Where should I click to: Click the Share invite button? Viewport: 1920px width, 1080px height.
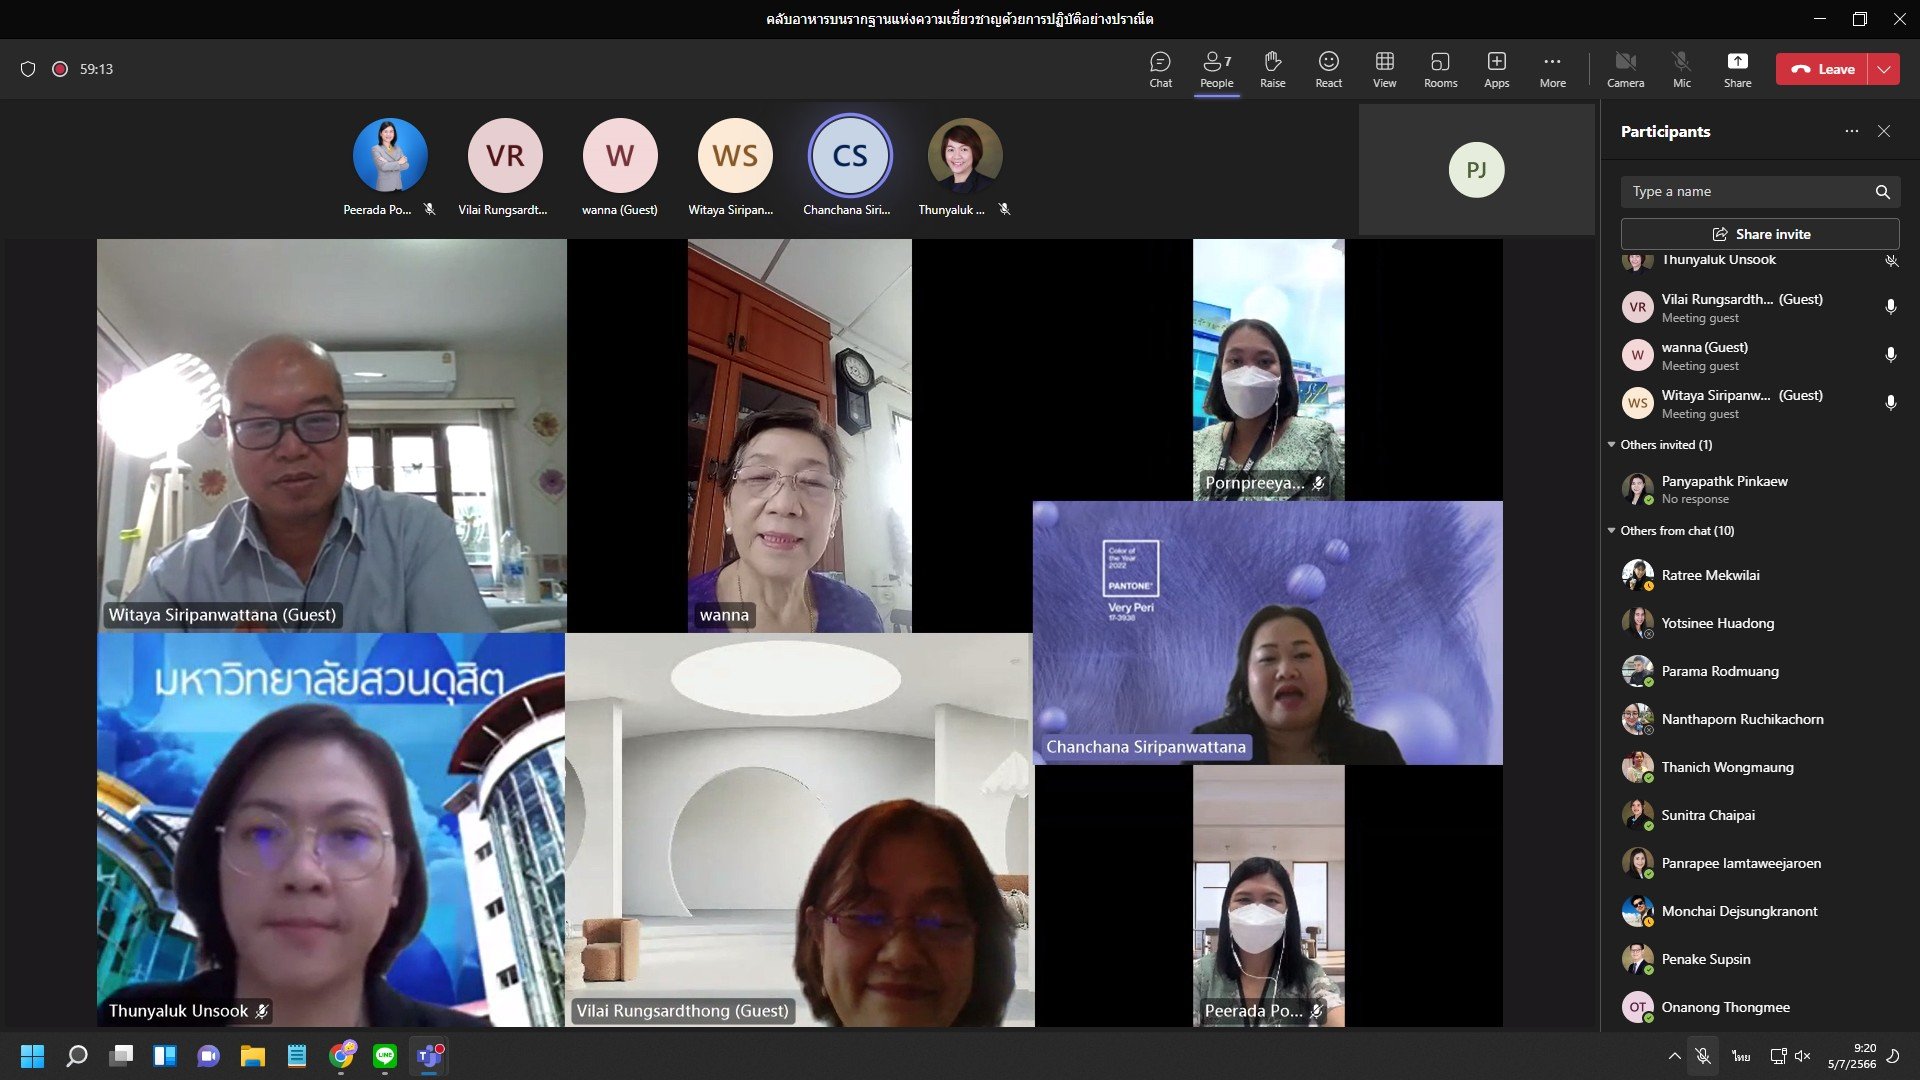tap(1759, 234)
